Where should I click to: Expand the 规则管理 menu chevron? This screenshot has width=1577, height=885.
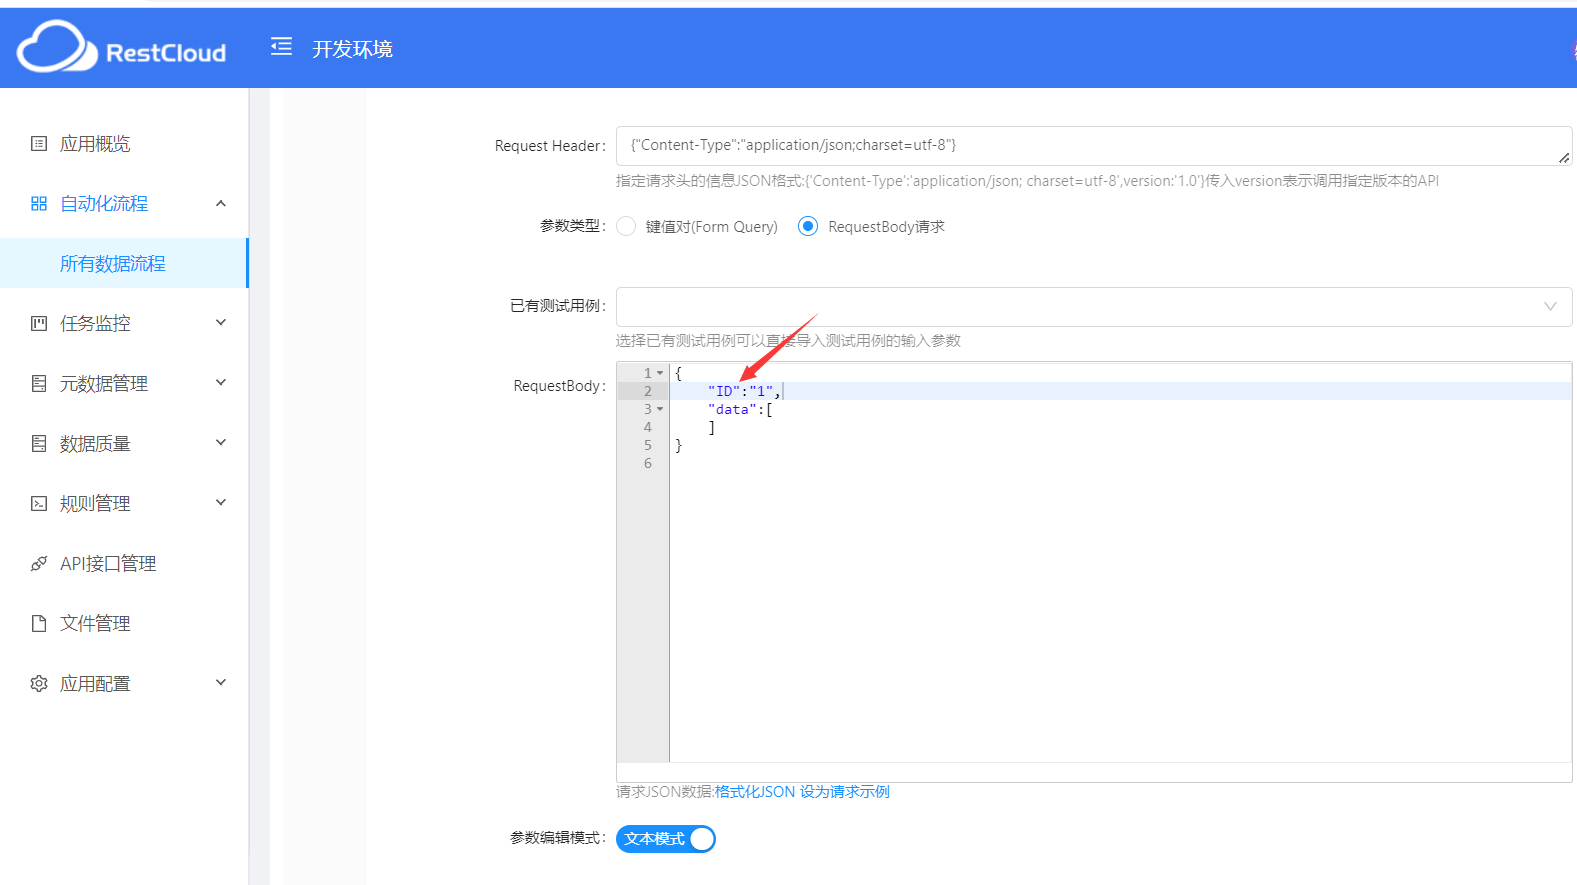221,503
